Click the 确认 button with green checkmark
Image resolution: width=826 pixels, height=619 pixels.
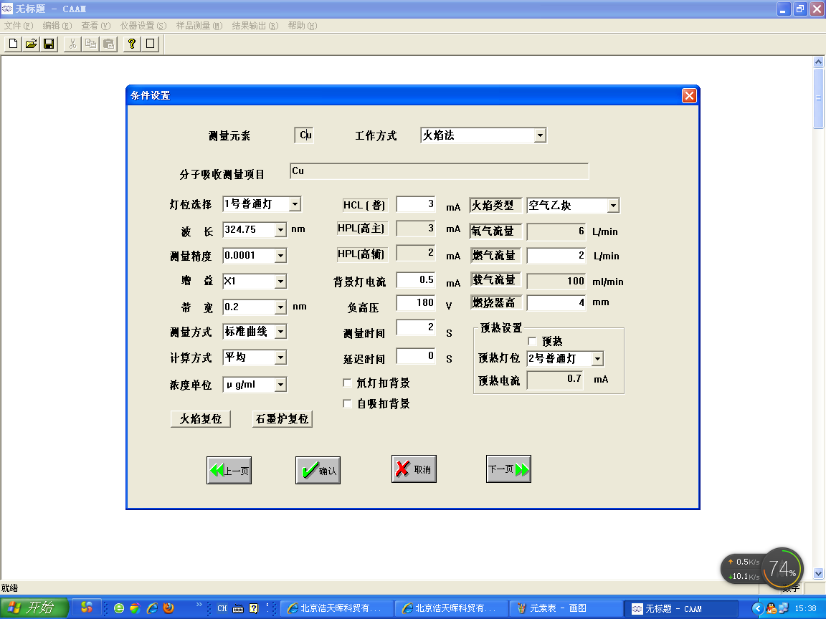coord(319,469)
